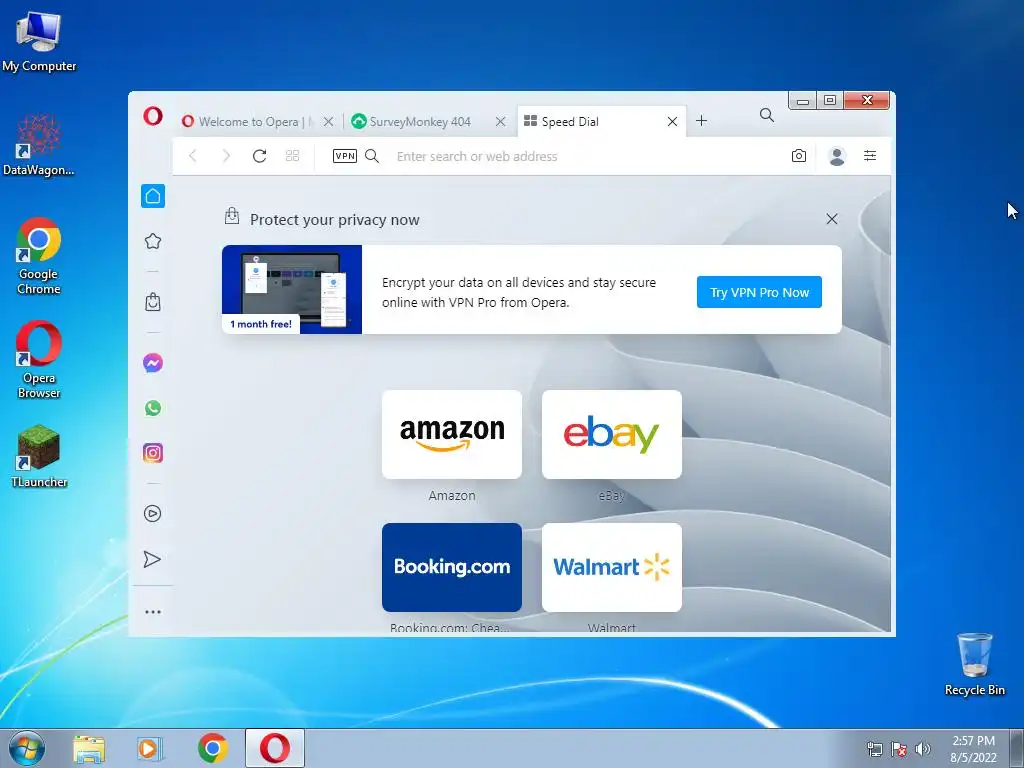Open the user account profile icon
The image size is (1024, 768).
837,156
